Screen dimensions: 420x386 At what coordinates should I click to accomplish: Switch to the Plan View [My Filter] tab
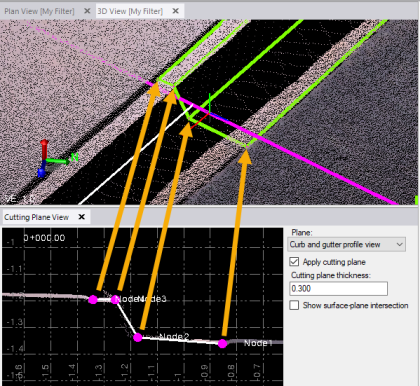coord(39,11)
